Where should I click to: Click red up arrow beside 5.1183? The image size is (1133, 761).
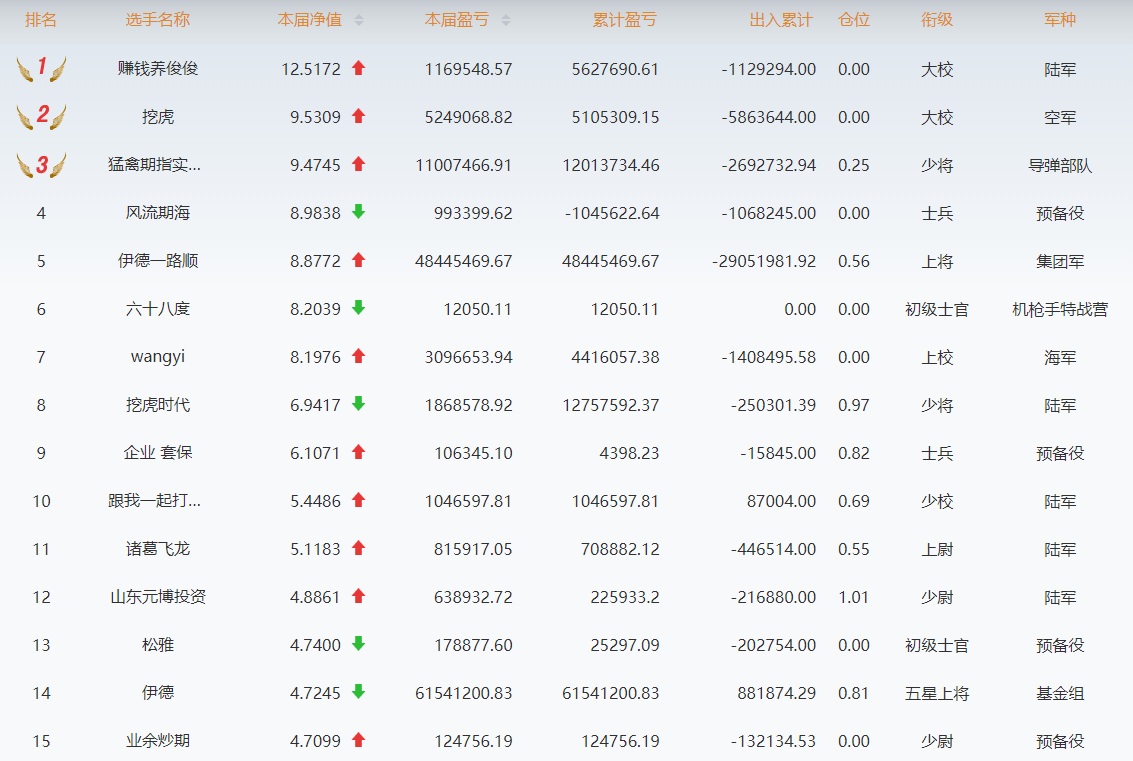pyautogui.click(x=358, y=548)
